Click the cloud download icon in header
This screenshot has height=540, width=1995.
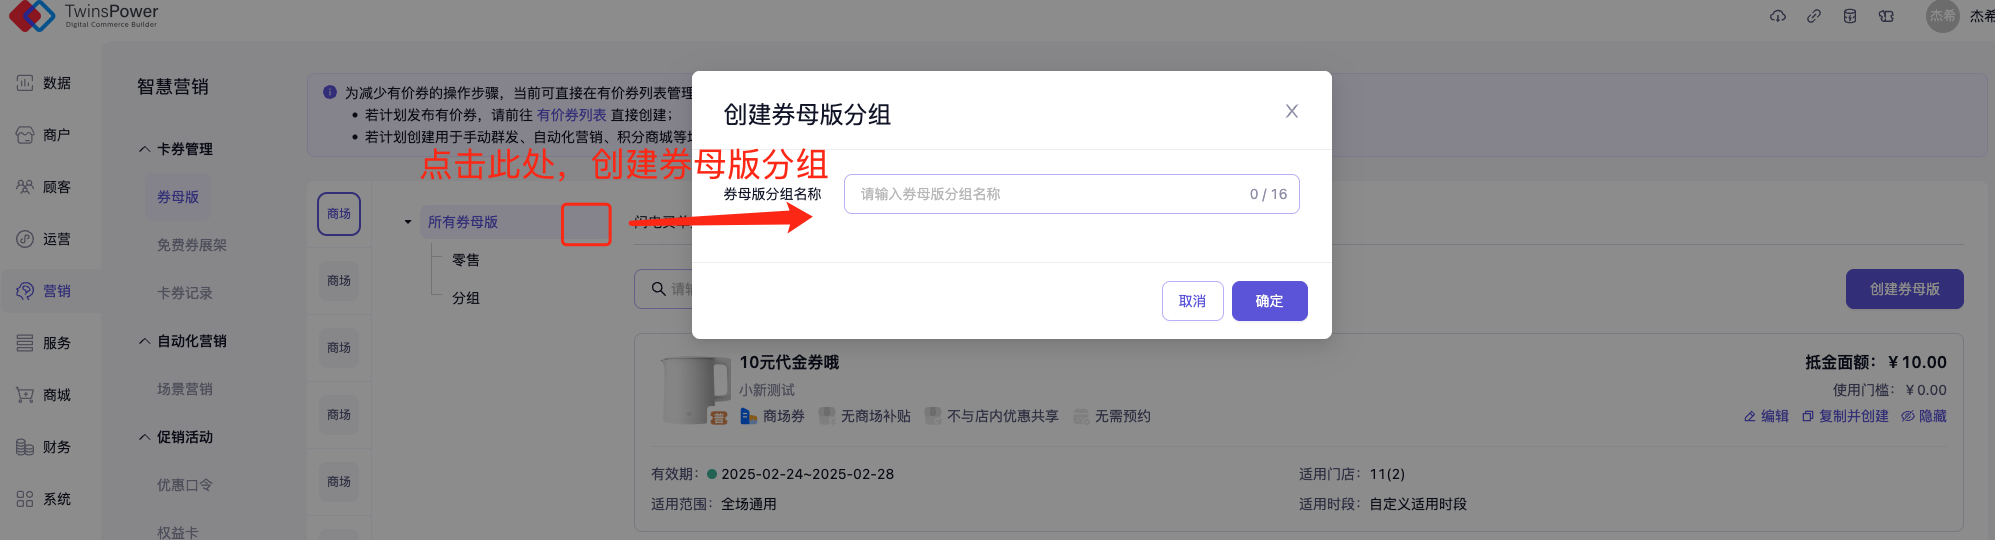1777,16
